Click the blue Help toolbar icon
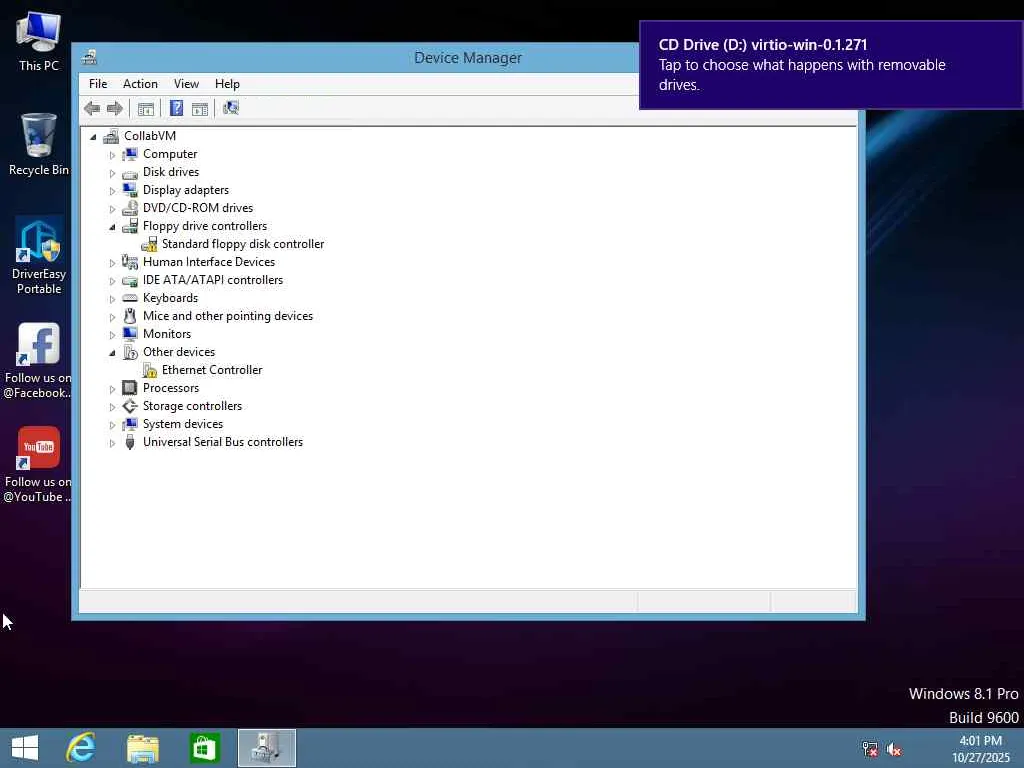Viewport: 1024px width, 768px height. click(x=176, y=108)
